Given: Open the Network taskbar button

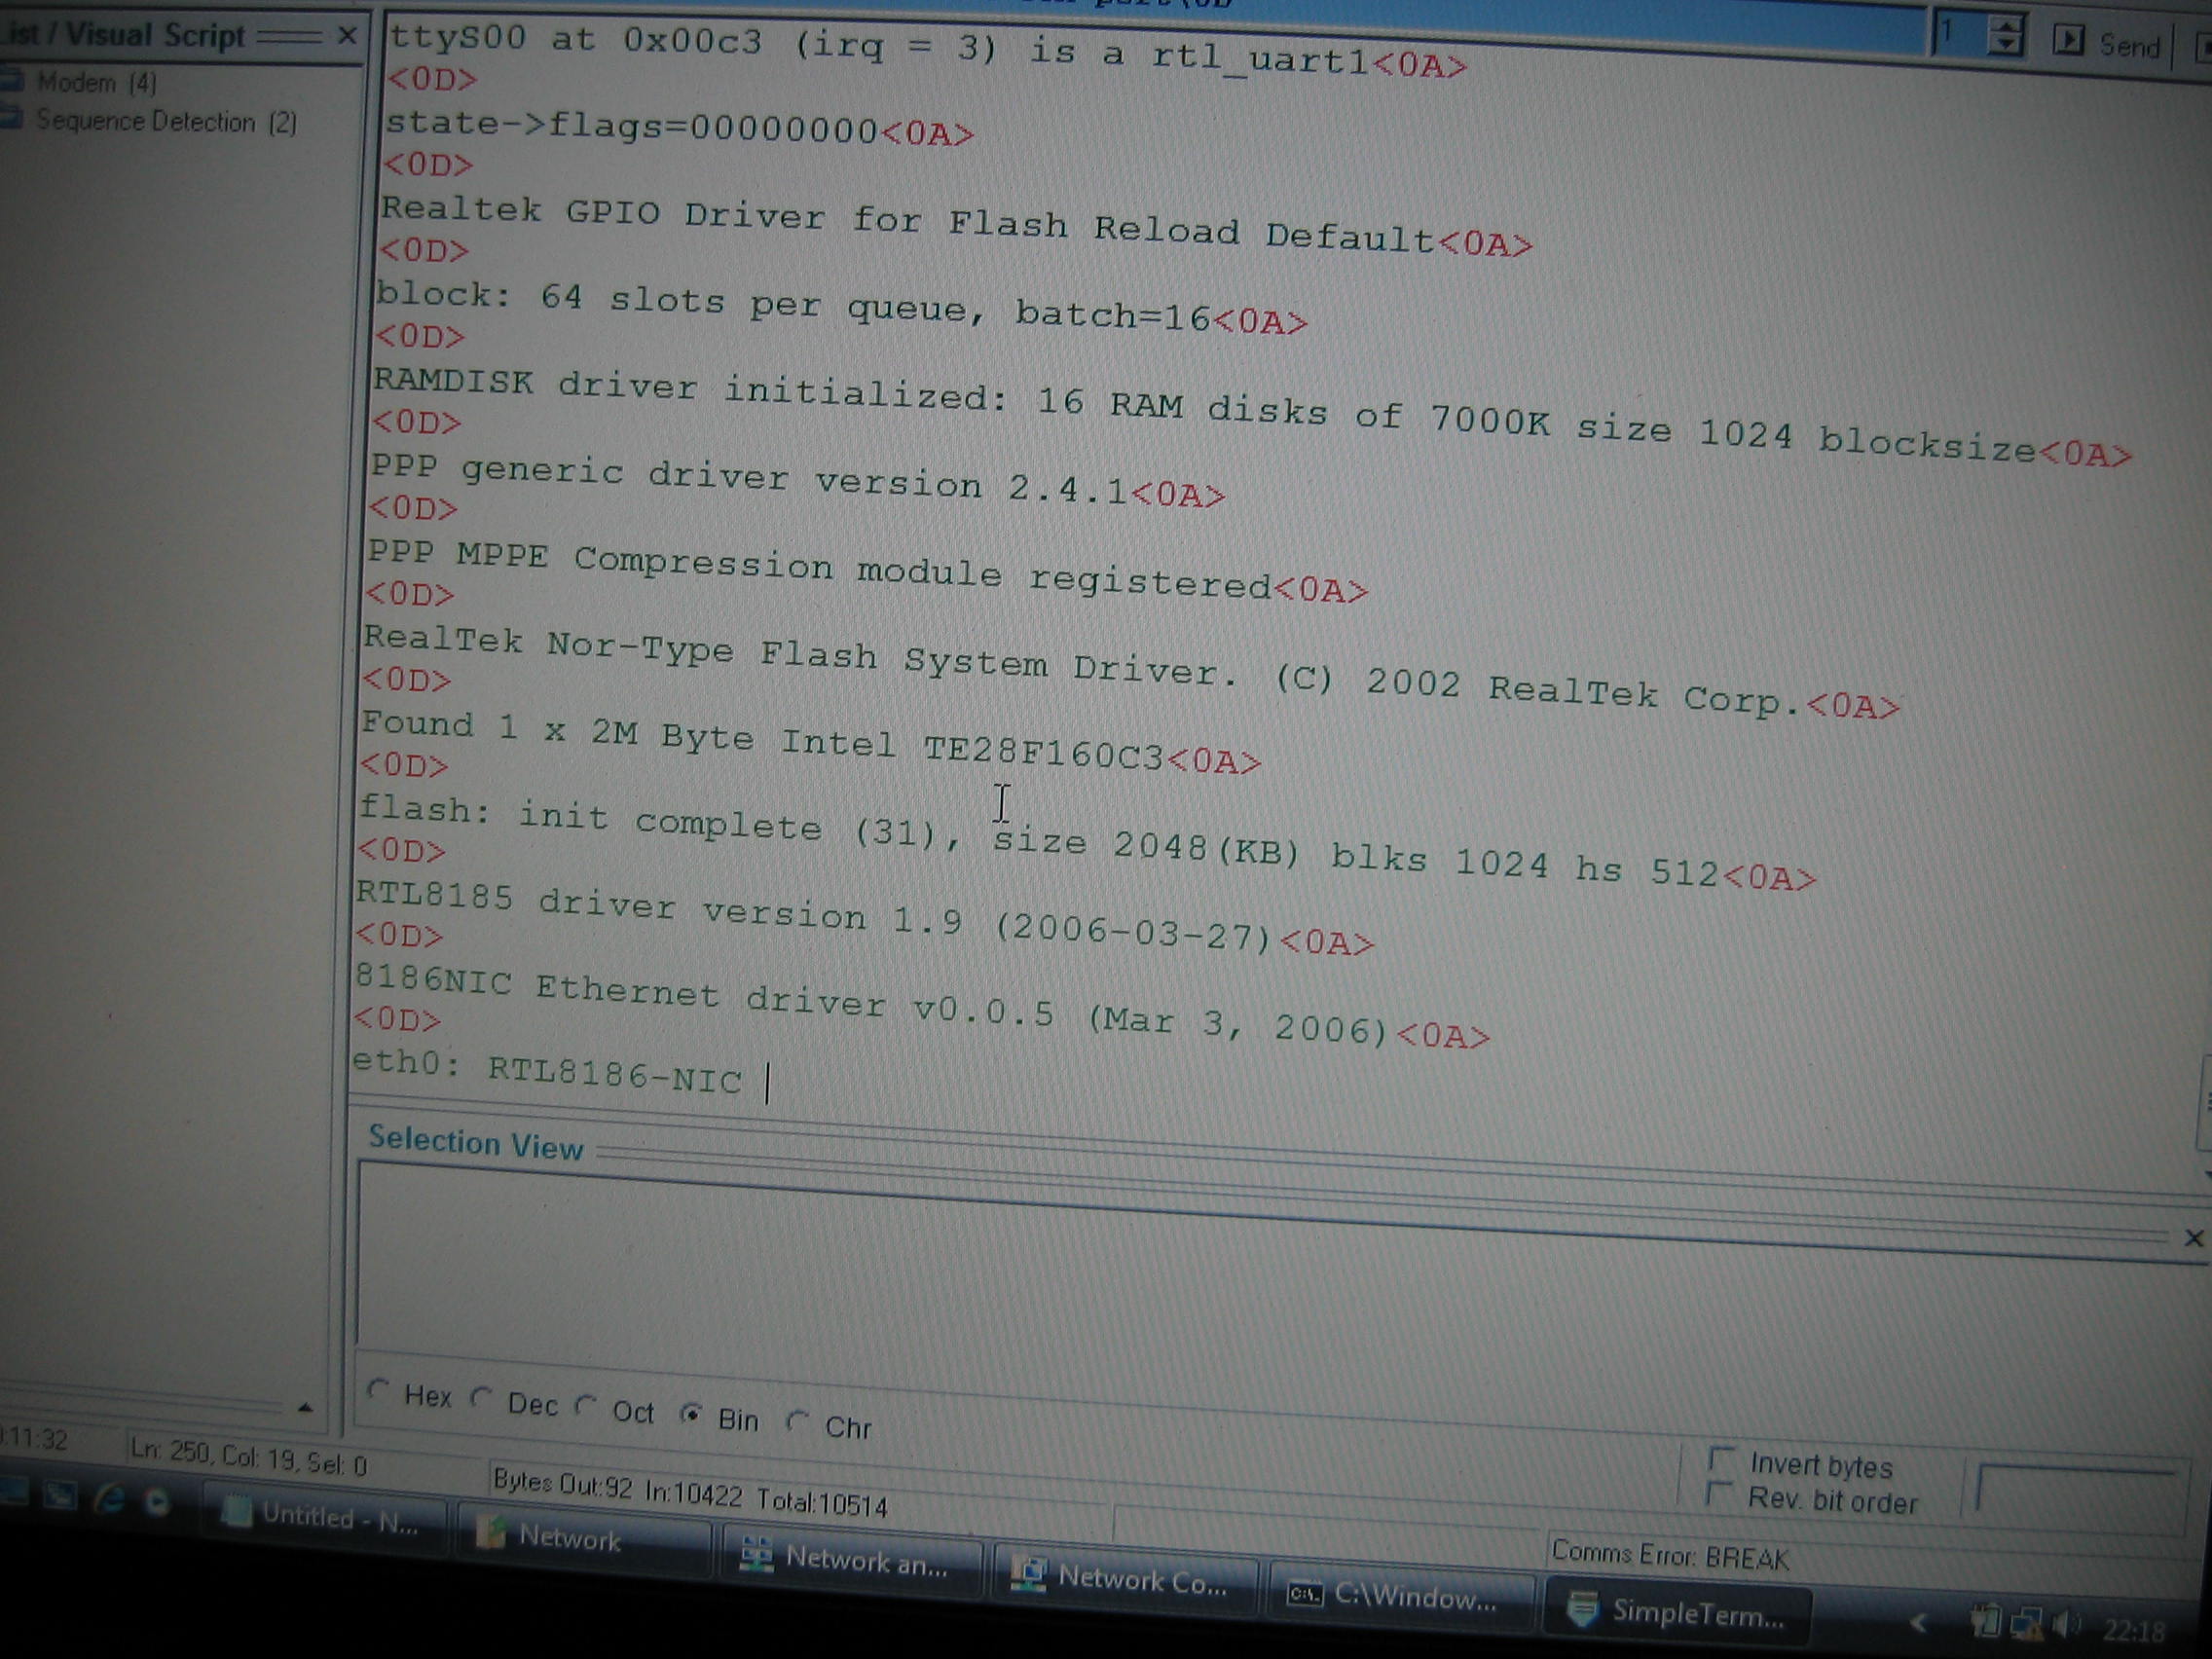Looking at the screenshot, I should [x=584, y=1537].
